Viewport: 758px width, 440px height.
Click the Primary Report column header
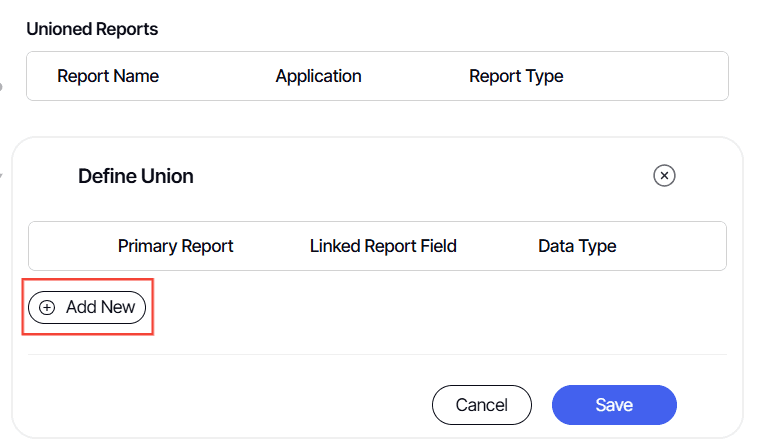pos(175,246)
